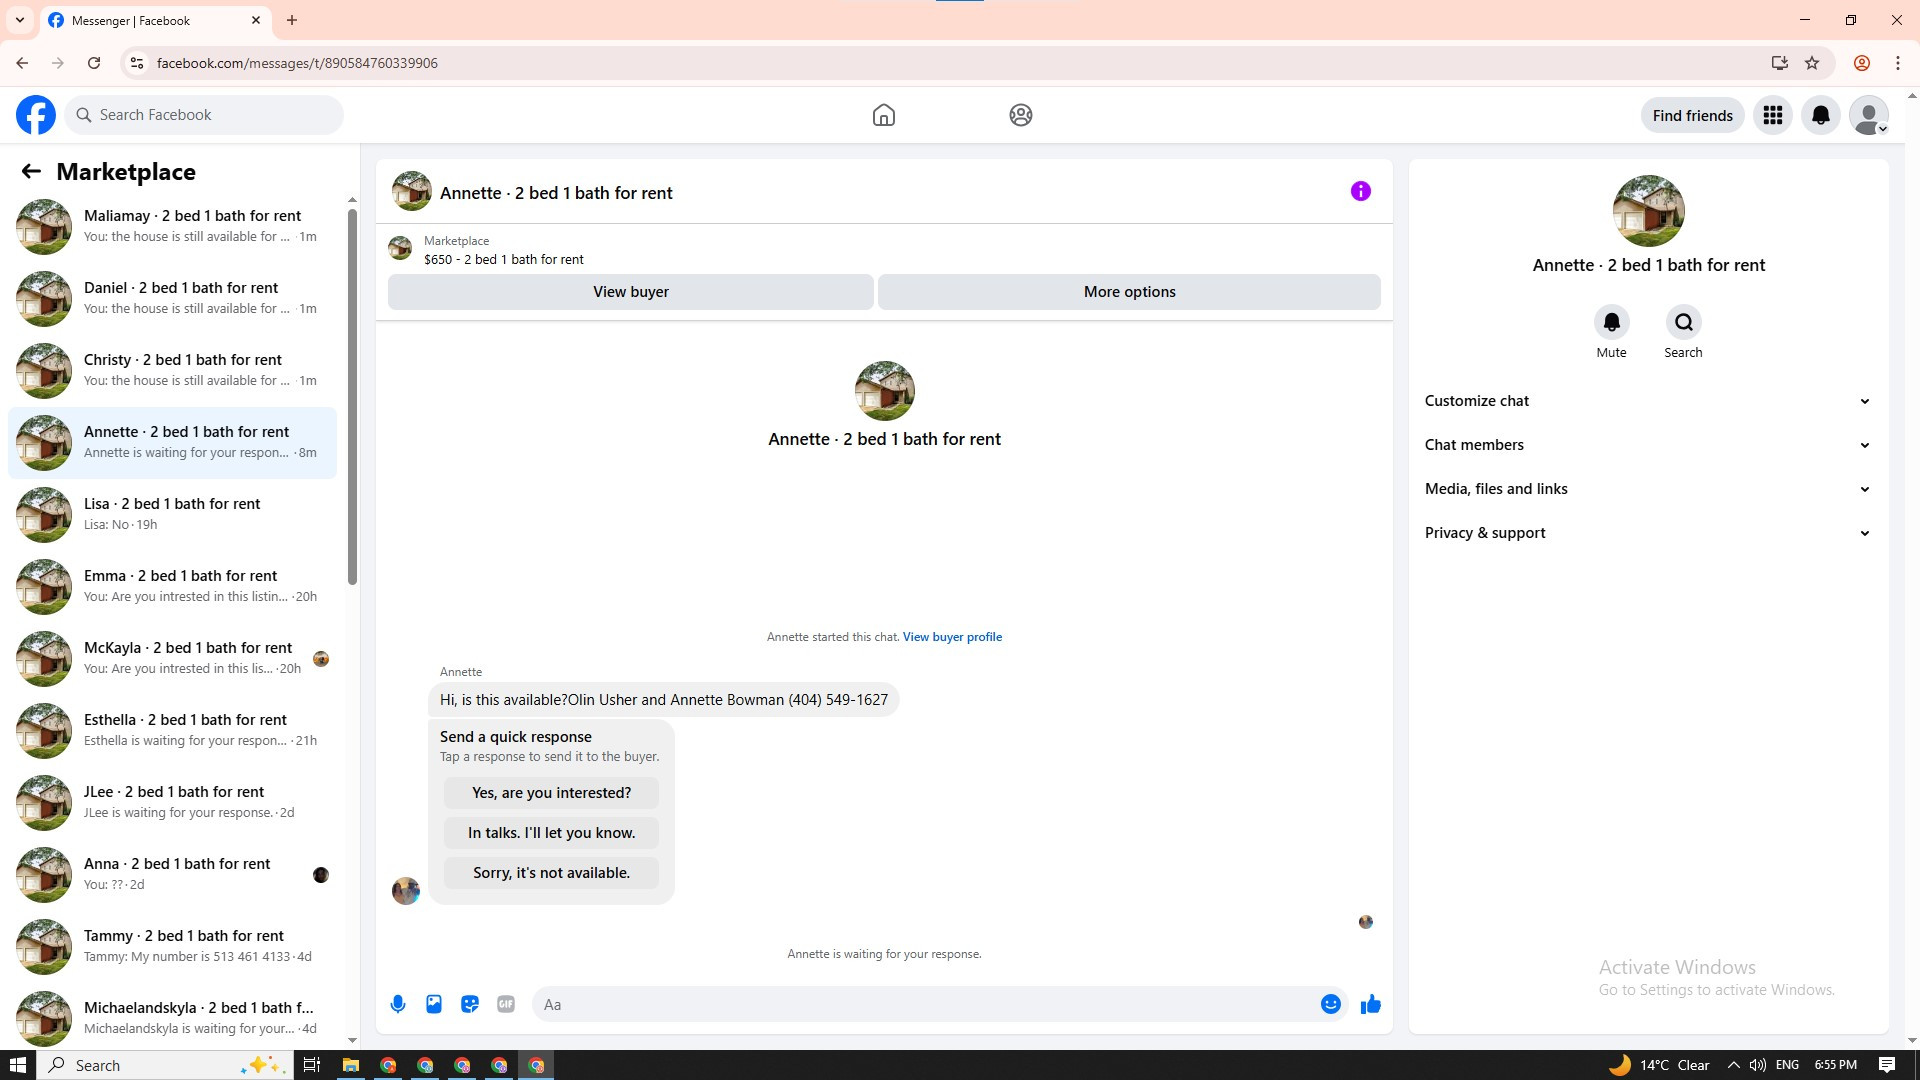Open the Facebook menu grid icon
The height and width of the screenshot is (1080, 1920).
pyautogui.click(x=1772, y=115)
